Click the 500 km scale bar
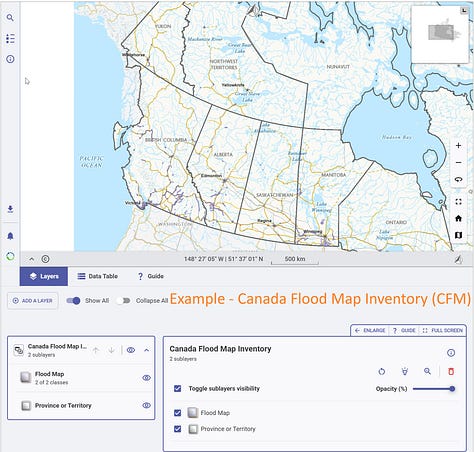The width and height of the screenshot is (474, 452). (295, 259)
